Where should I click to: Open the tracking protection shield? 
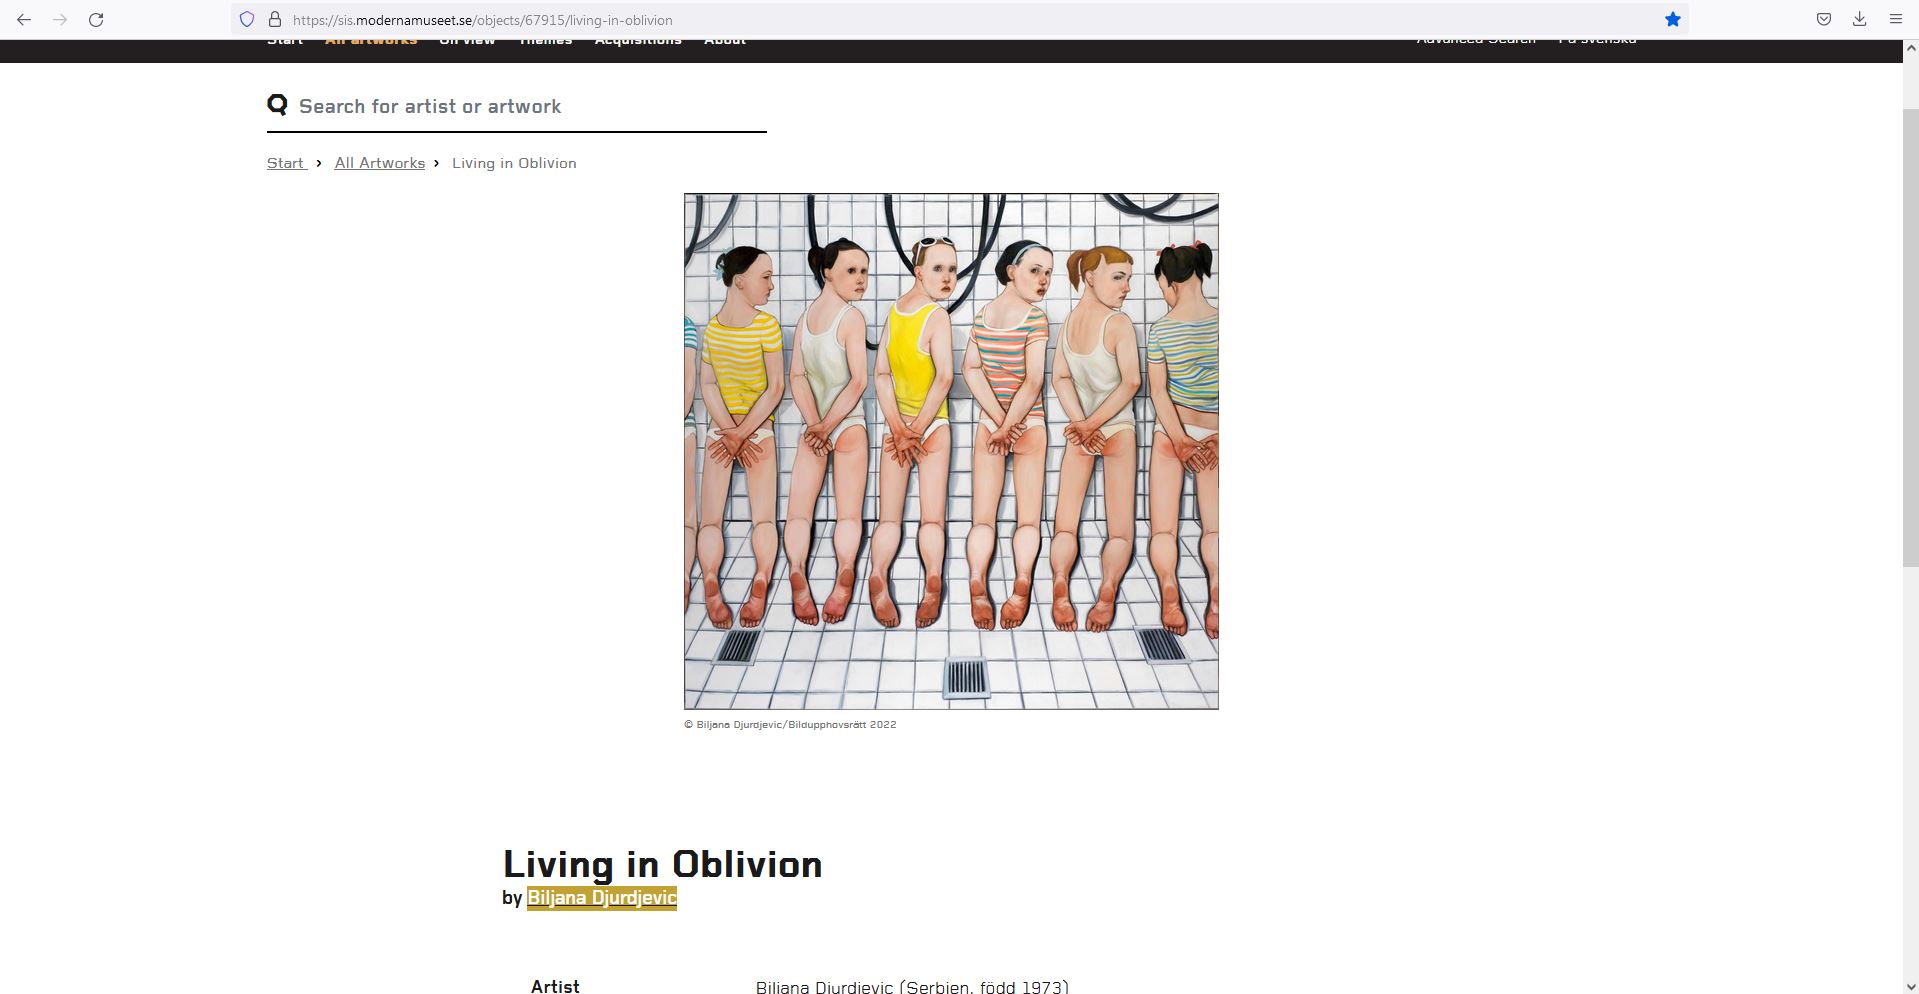point(247,19)
